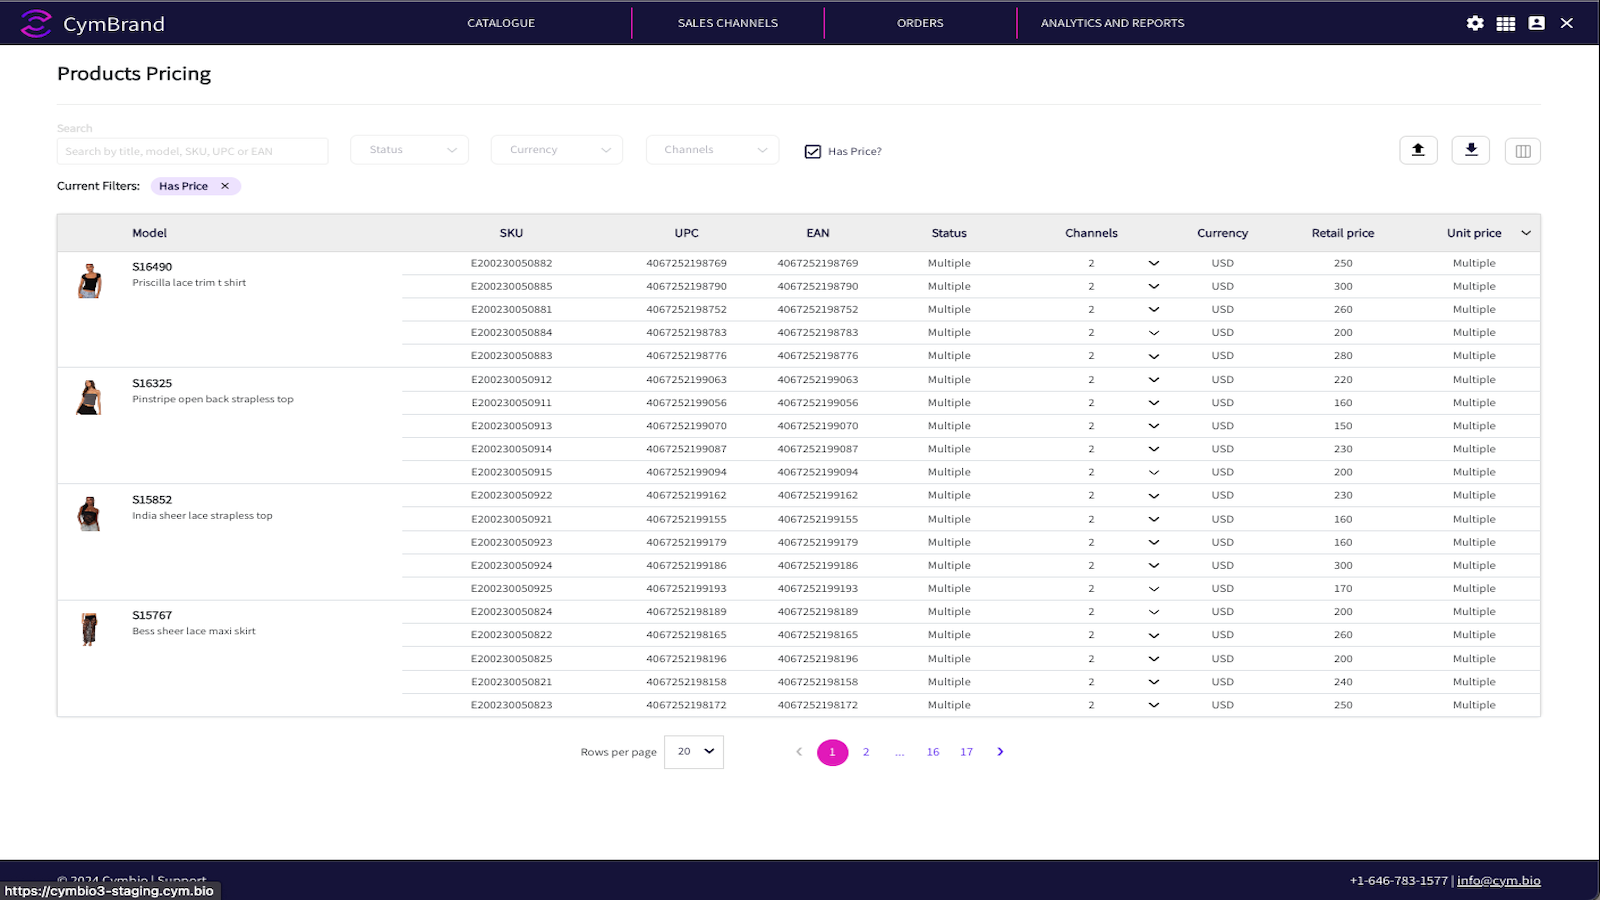Click the S16490 product thumbnail

coord(90,281)
